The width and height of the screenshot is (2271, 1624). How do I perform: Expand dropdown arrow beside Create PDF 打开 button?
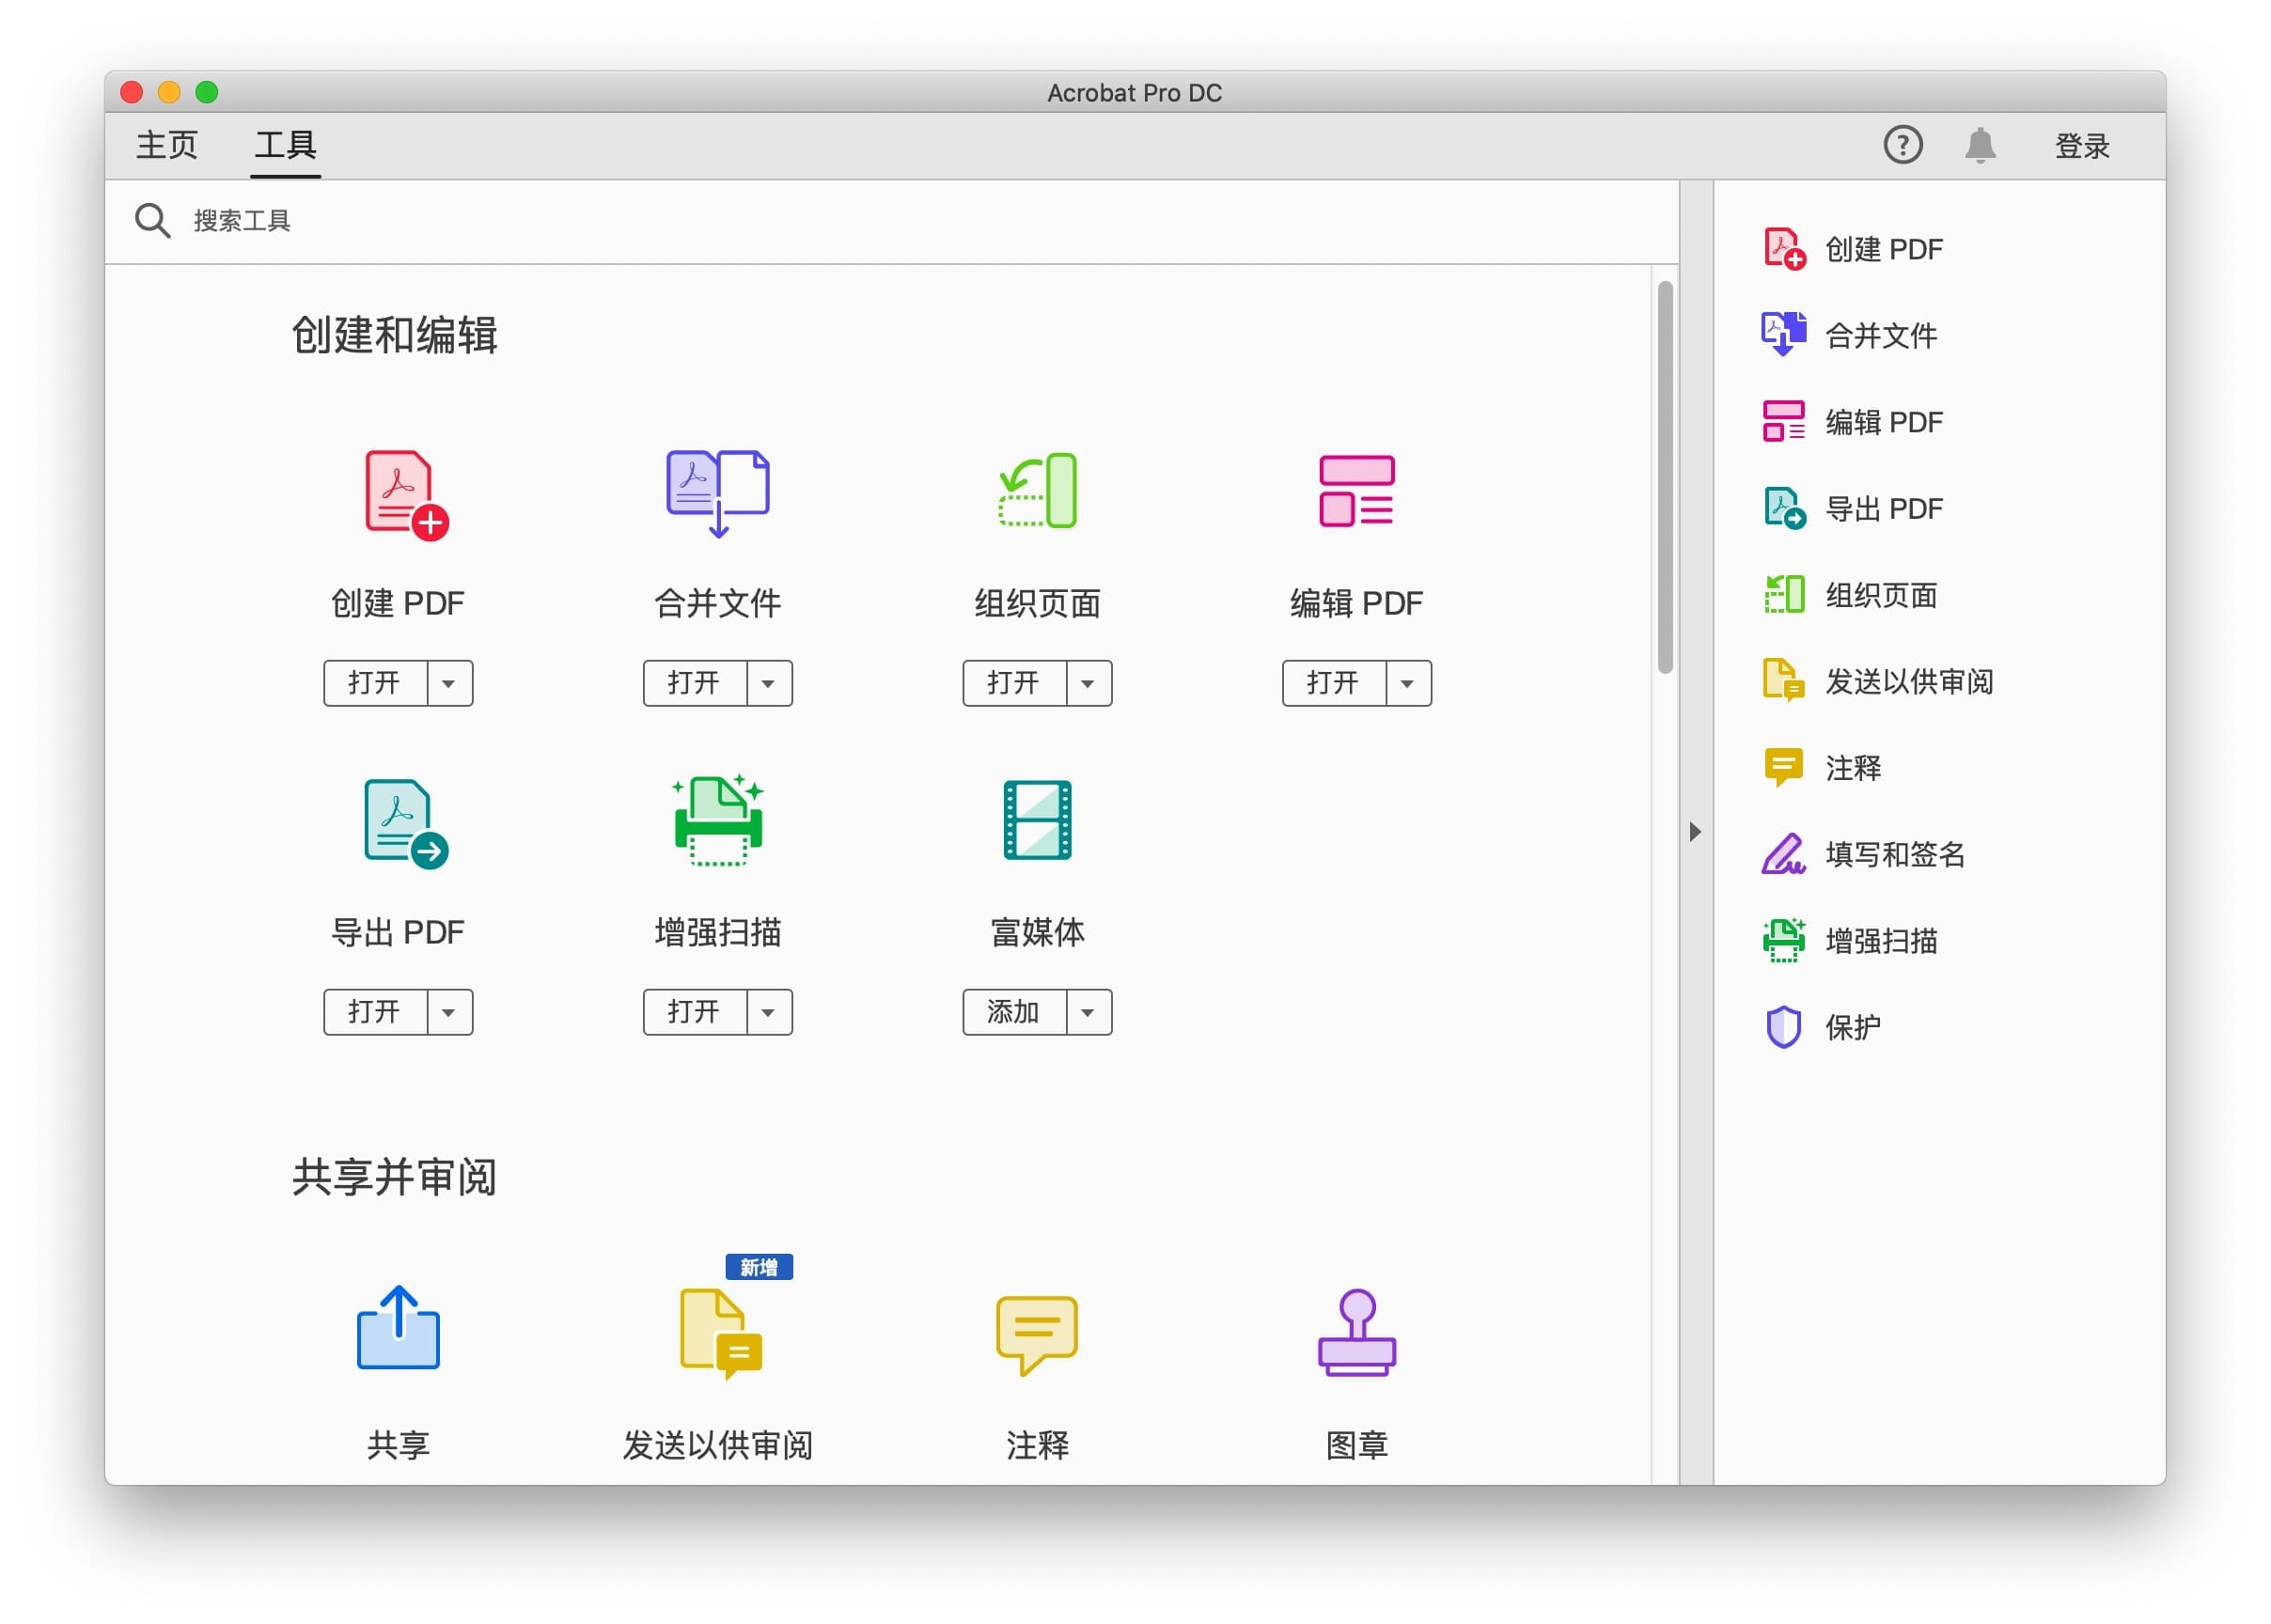(449, 683)
